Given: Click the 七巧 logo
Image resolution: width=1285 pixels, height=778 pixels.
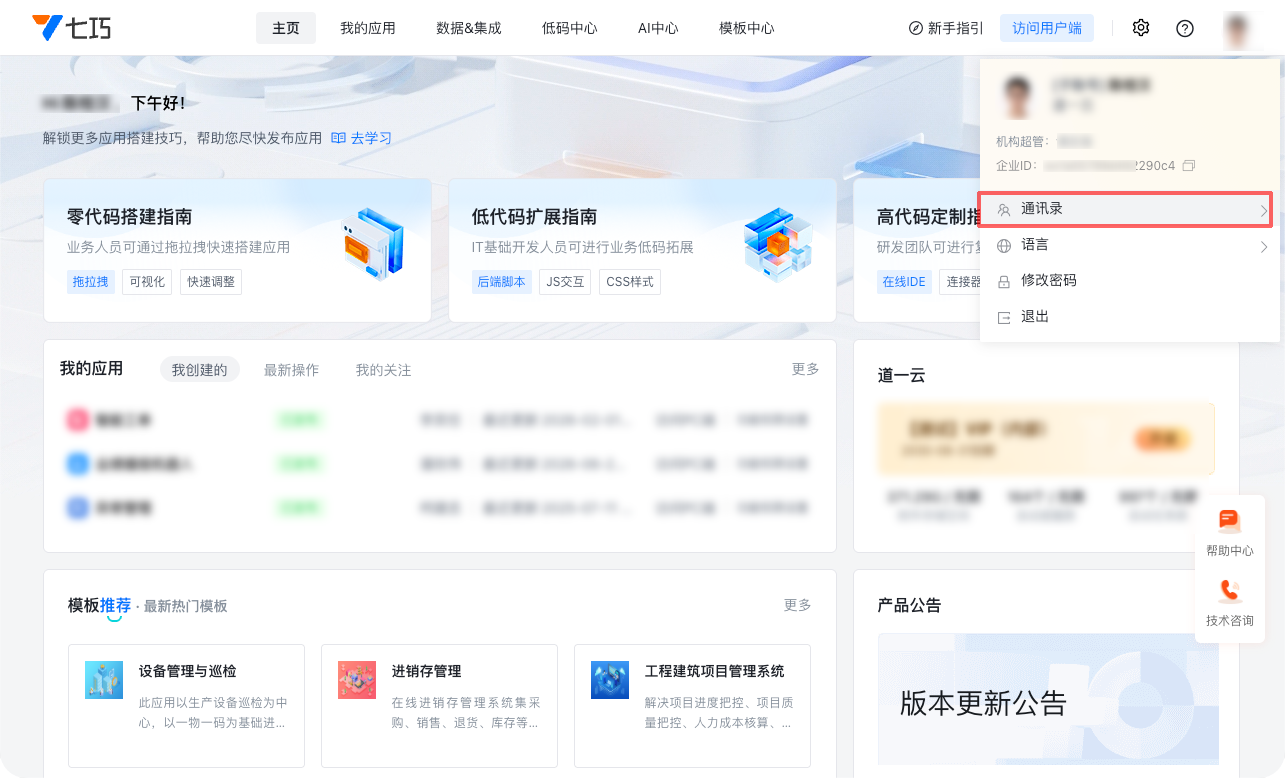Looking at the screenshot, I should point(71,28).
